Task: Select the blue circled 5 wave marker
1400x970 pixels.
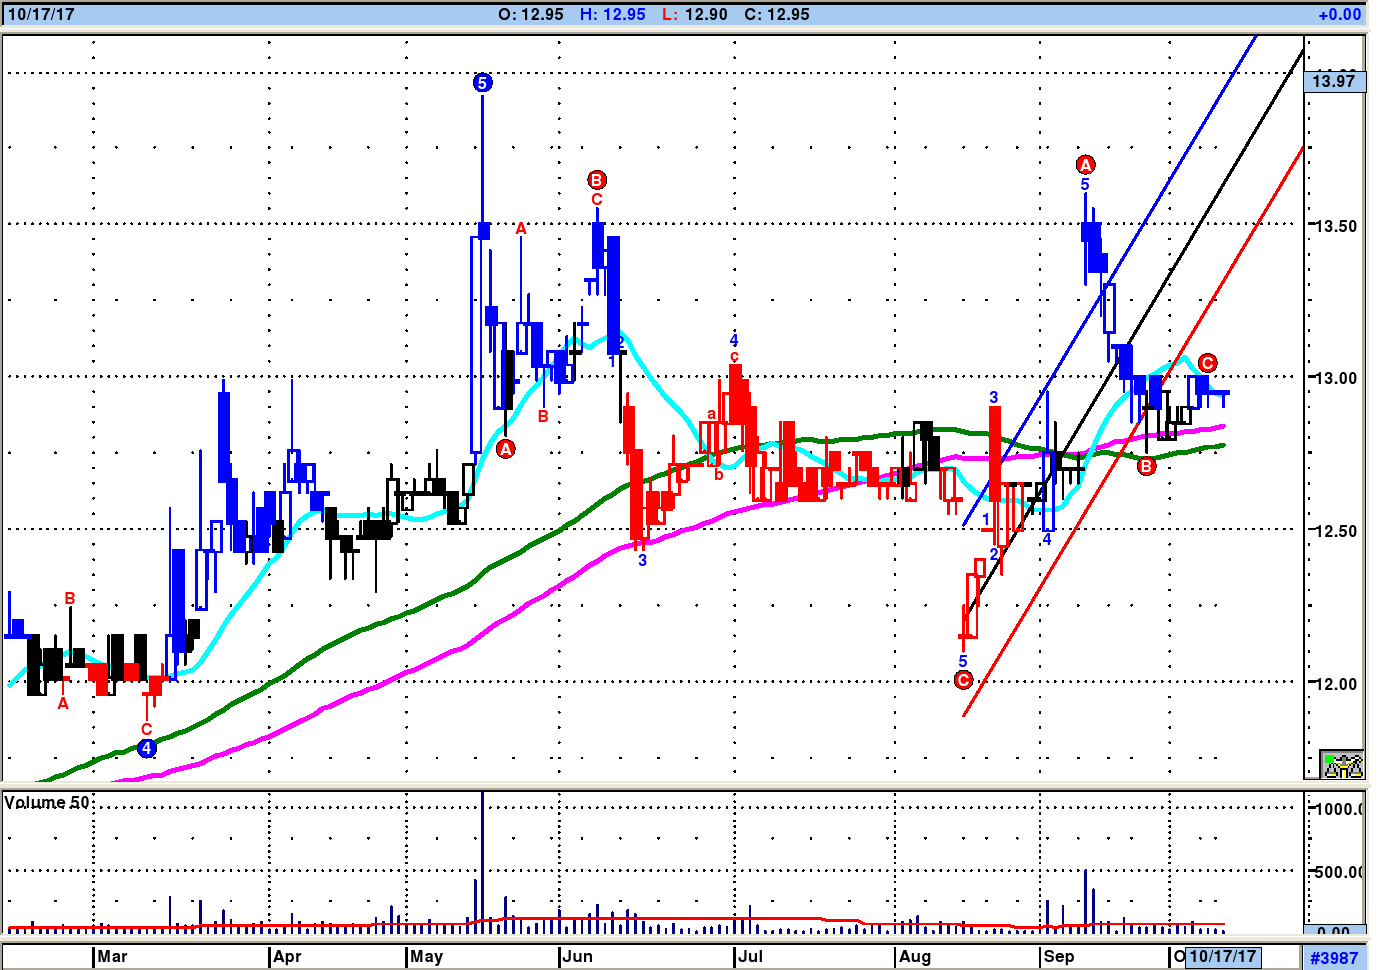Action: click(482, 83)
